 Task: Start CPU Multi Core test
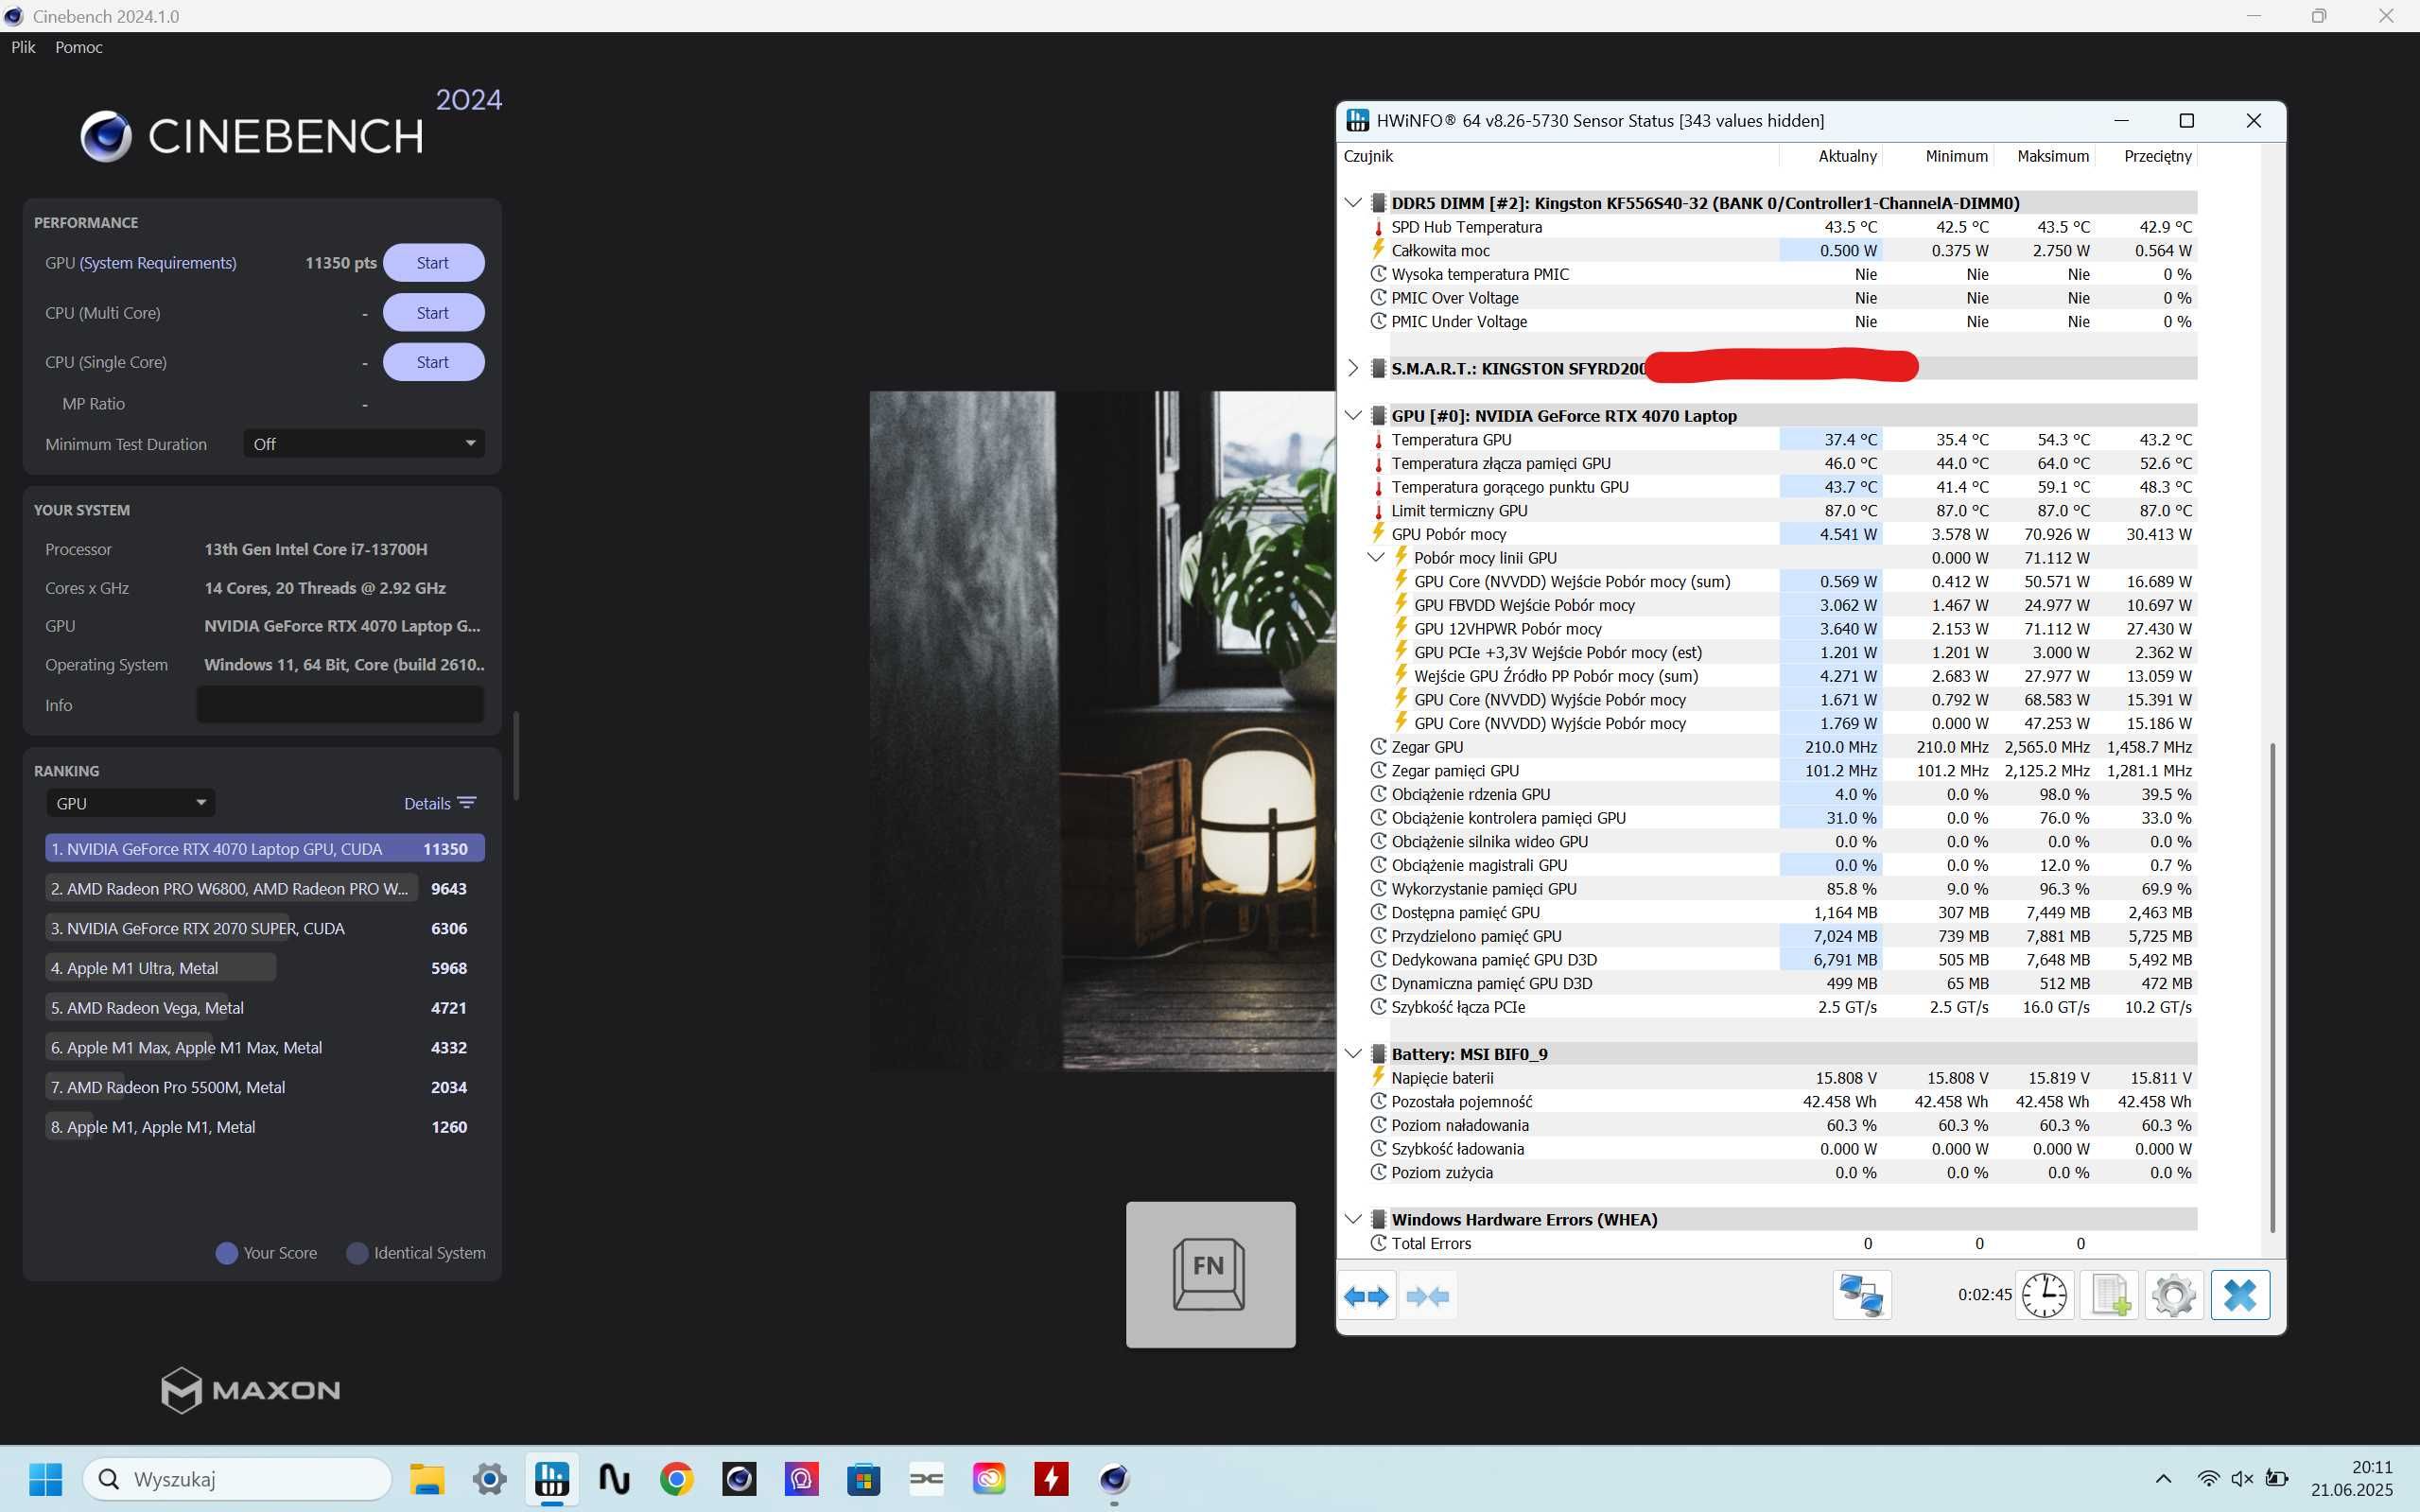click(x=433, y=313)
